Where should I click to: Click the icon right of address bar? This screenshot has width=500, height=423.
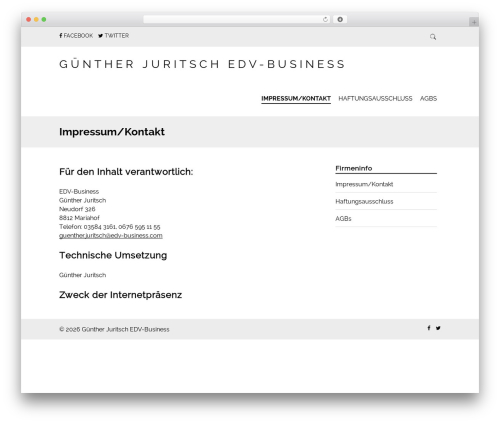point(340,20)
